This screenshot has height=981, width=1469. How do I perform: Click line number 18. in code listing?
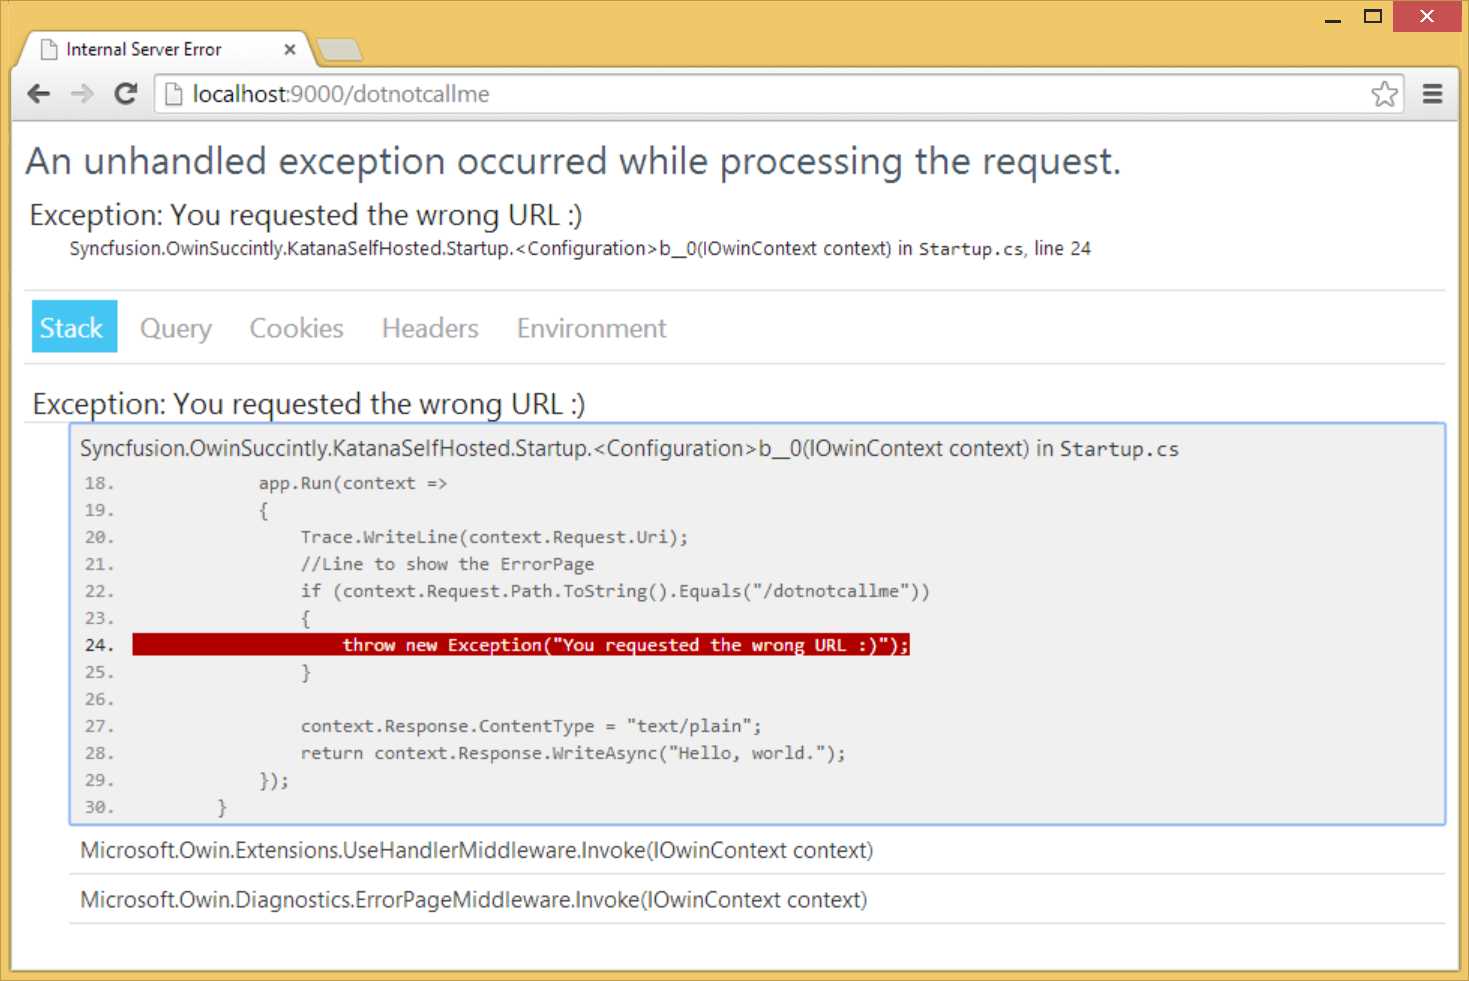(99, 483)
